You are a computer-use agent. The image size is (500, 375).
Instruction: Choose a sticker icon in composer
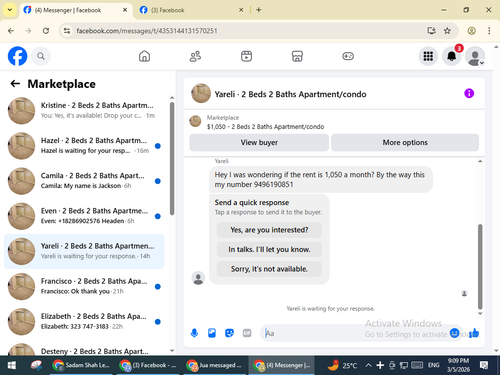(x=229, y=333)
